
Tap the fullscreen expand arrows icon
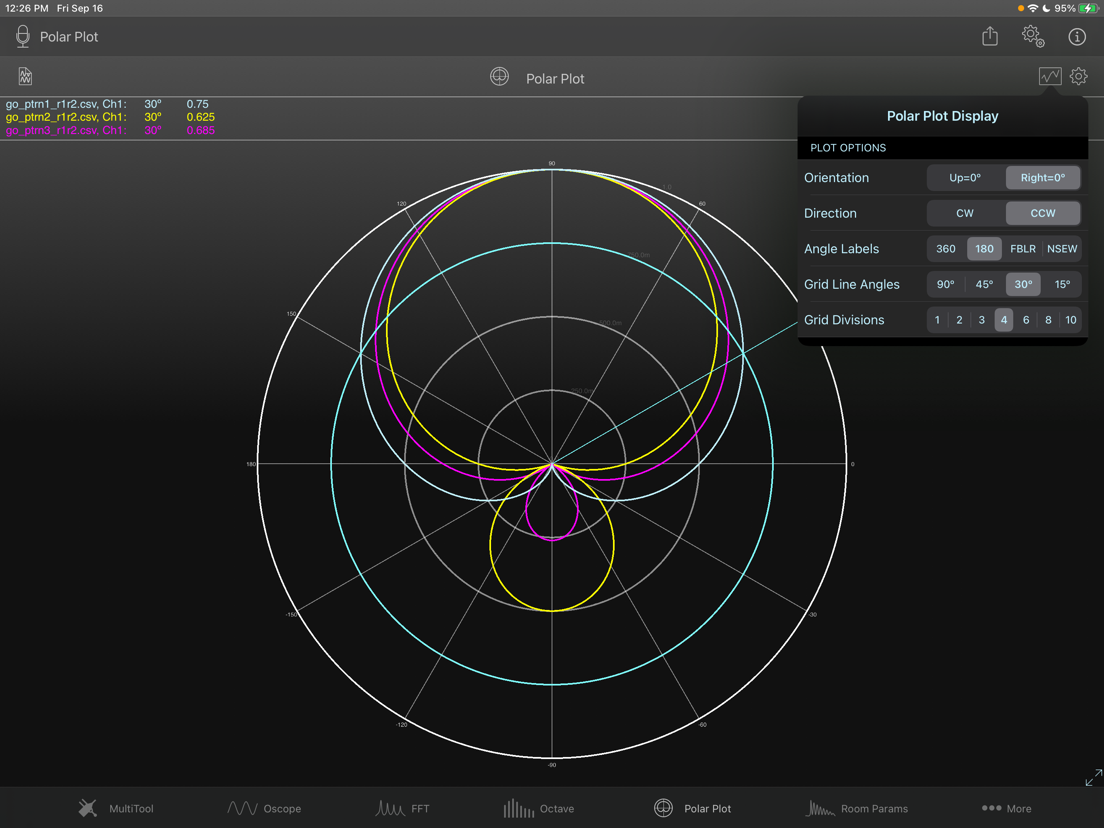tap(1093, 777)
